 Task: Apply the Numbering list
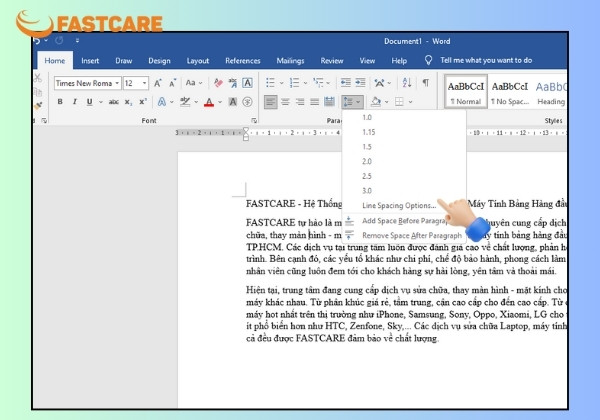click(x=294, y=83)
